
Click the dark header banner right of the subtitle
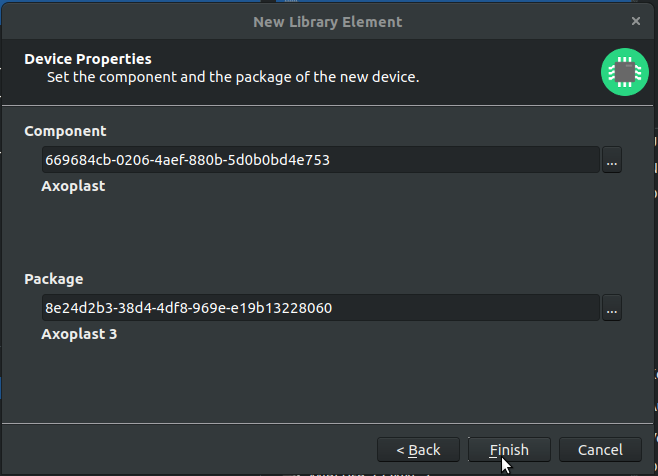tap(508, 72)
